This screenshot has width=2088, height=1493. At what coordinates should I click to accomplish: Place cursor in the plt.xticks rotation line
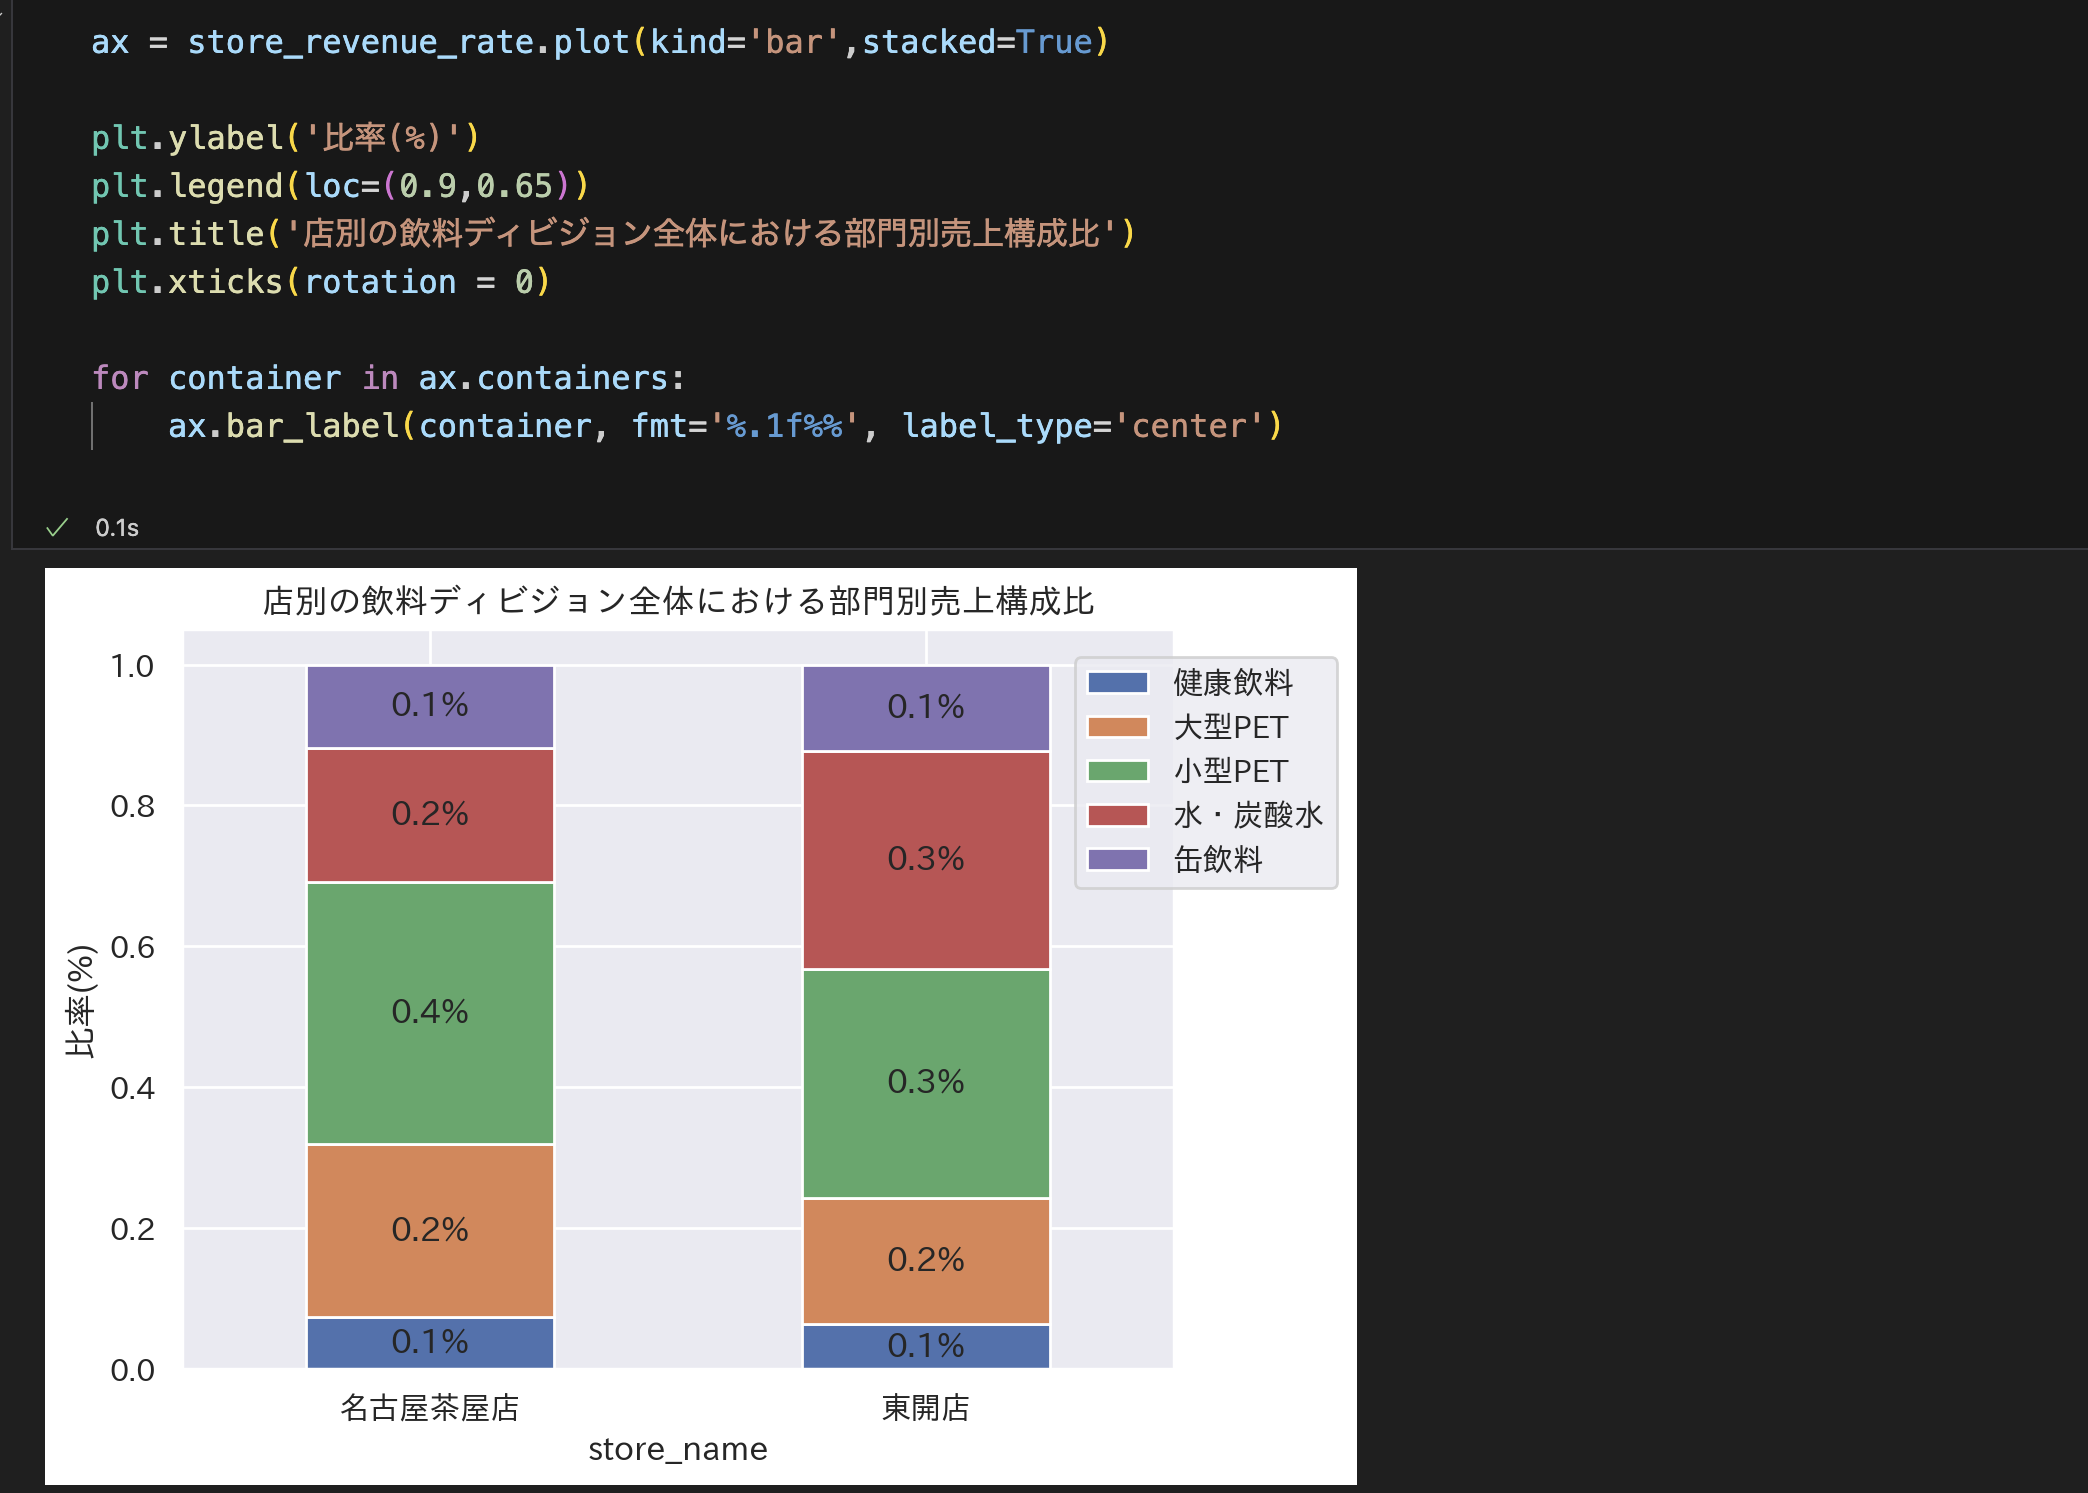tap(320, 282)
